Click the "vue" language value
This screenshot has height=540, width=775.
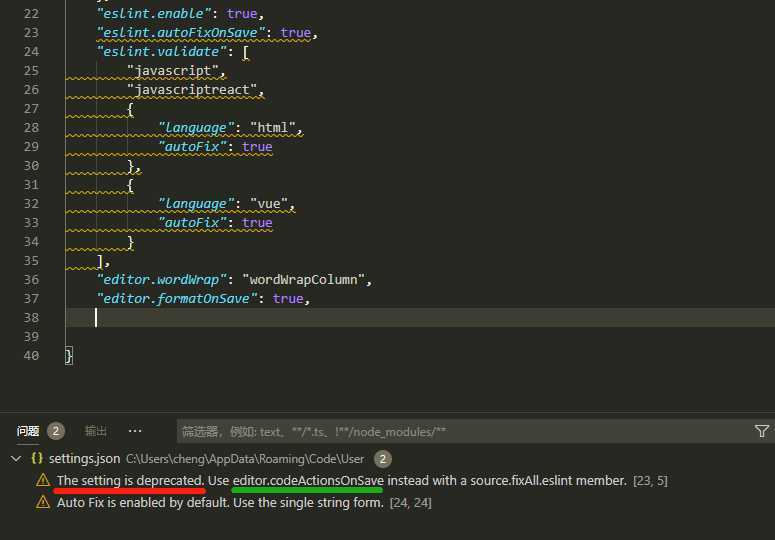tap(268, 204)
